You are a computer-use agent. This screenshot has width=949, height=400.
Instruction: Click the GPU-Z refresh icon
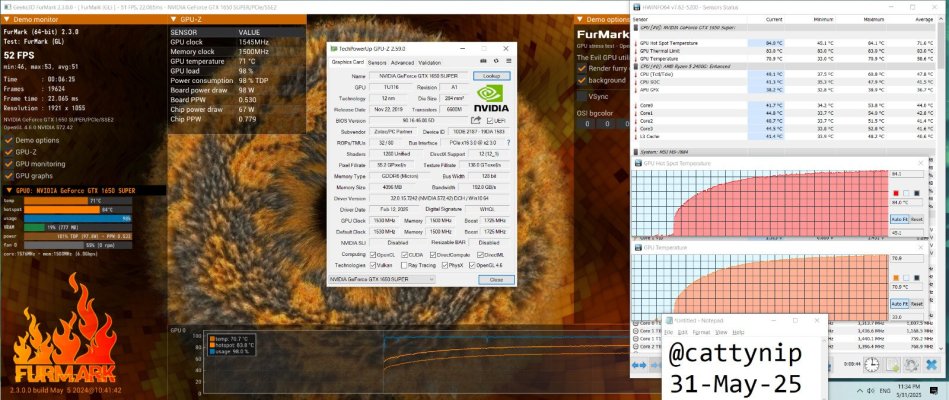click(496, 62)
